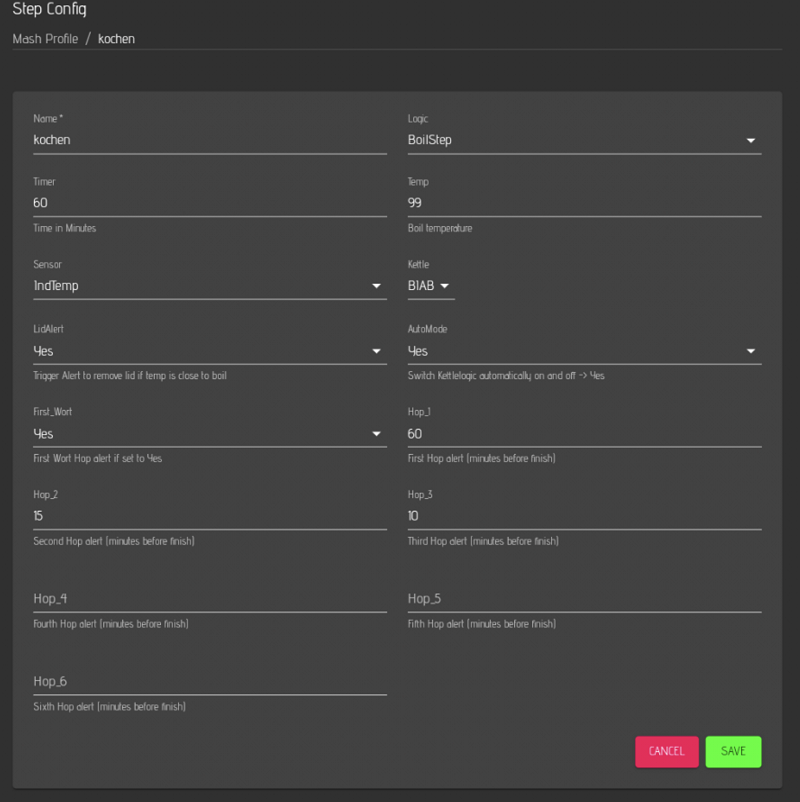
Task: Click the Name field containing kochen
Action: (209, 140)
